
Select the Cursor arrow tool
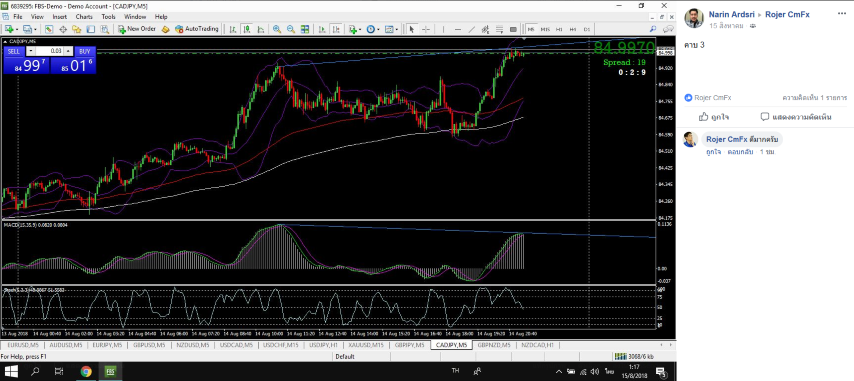411,29
